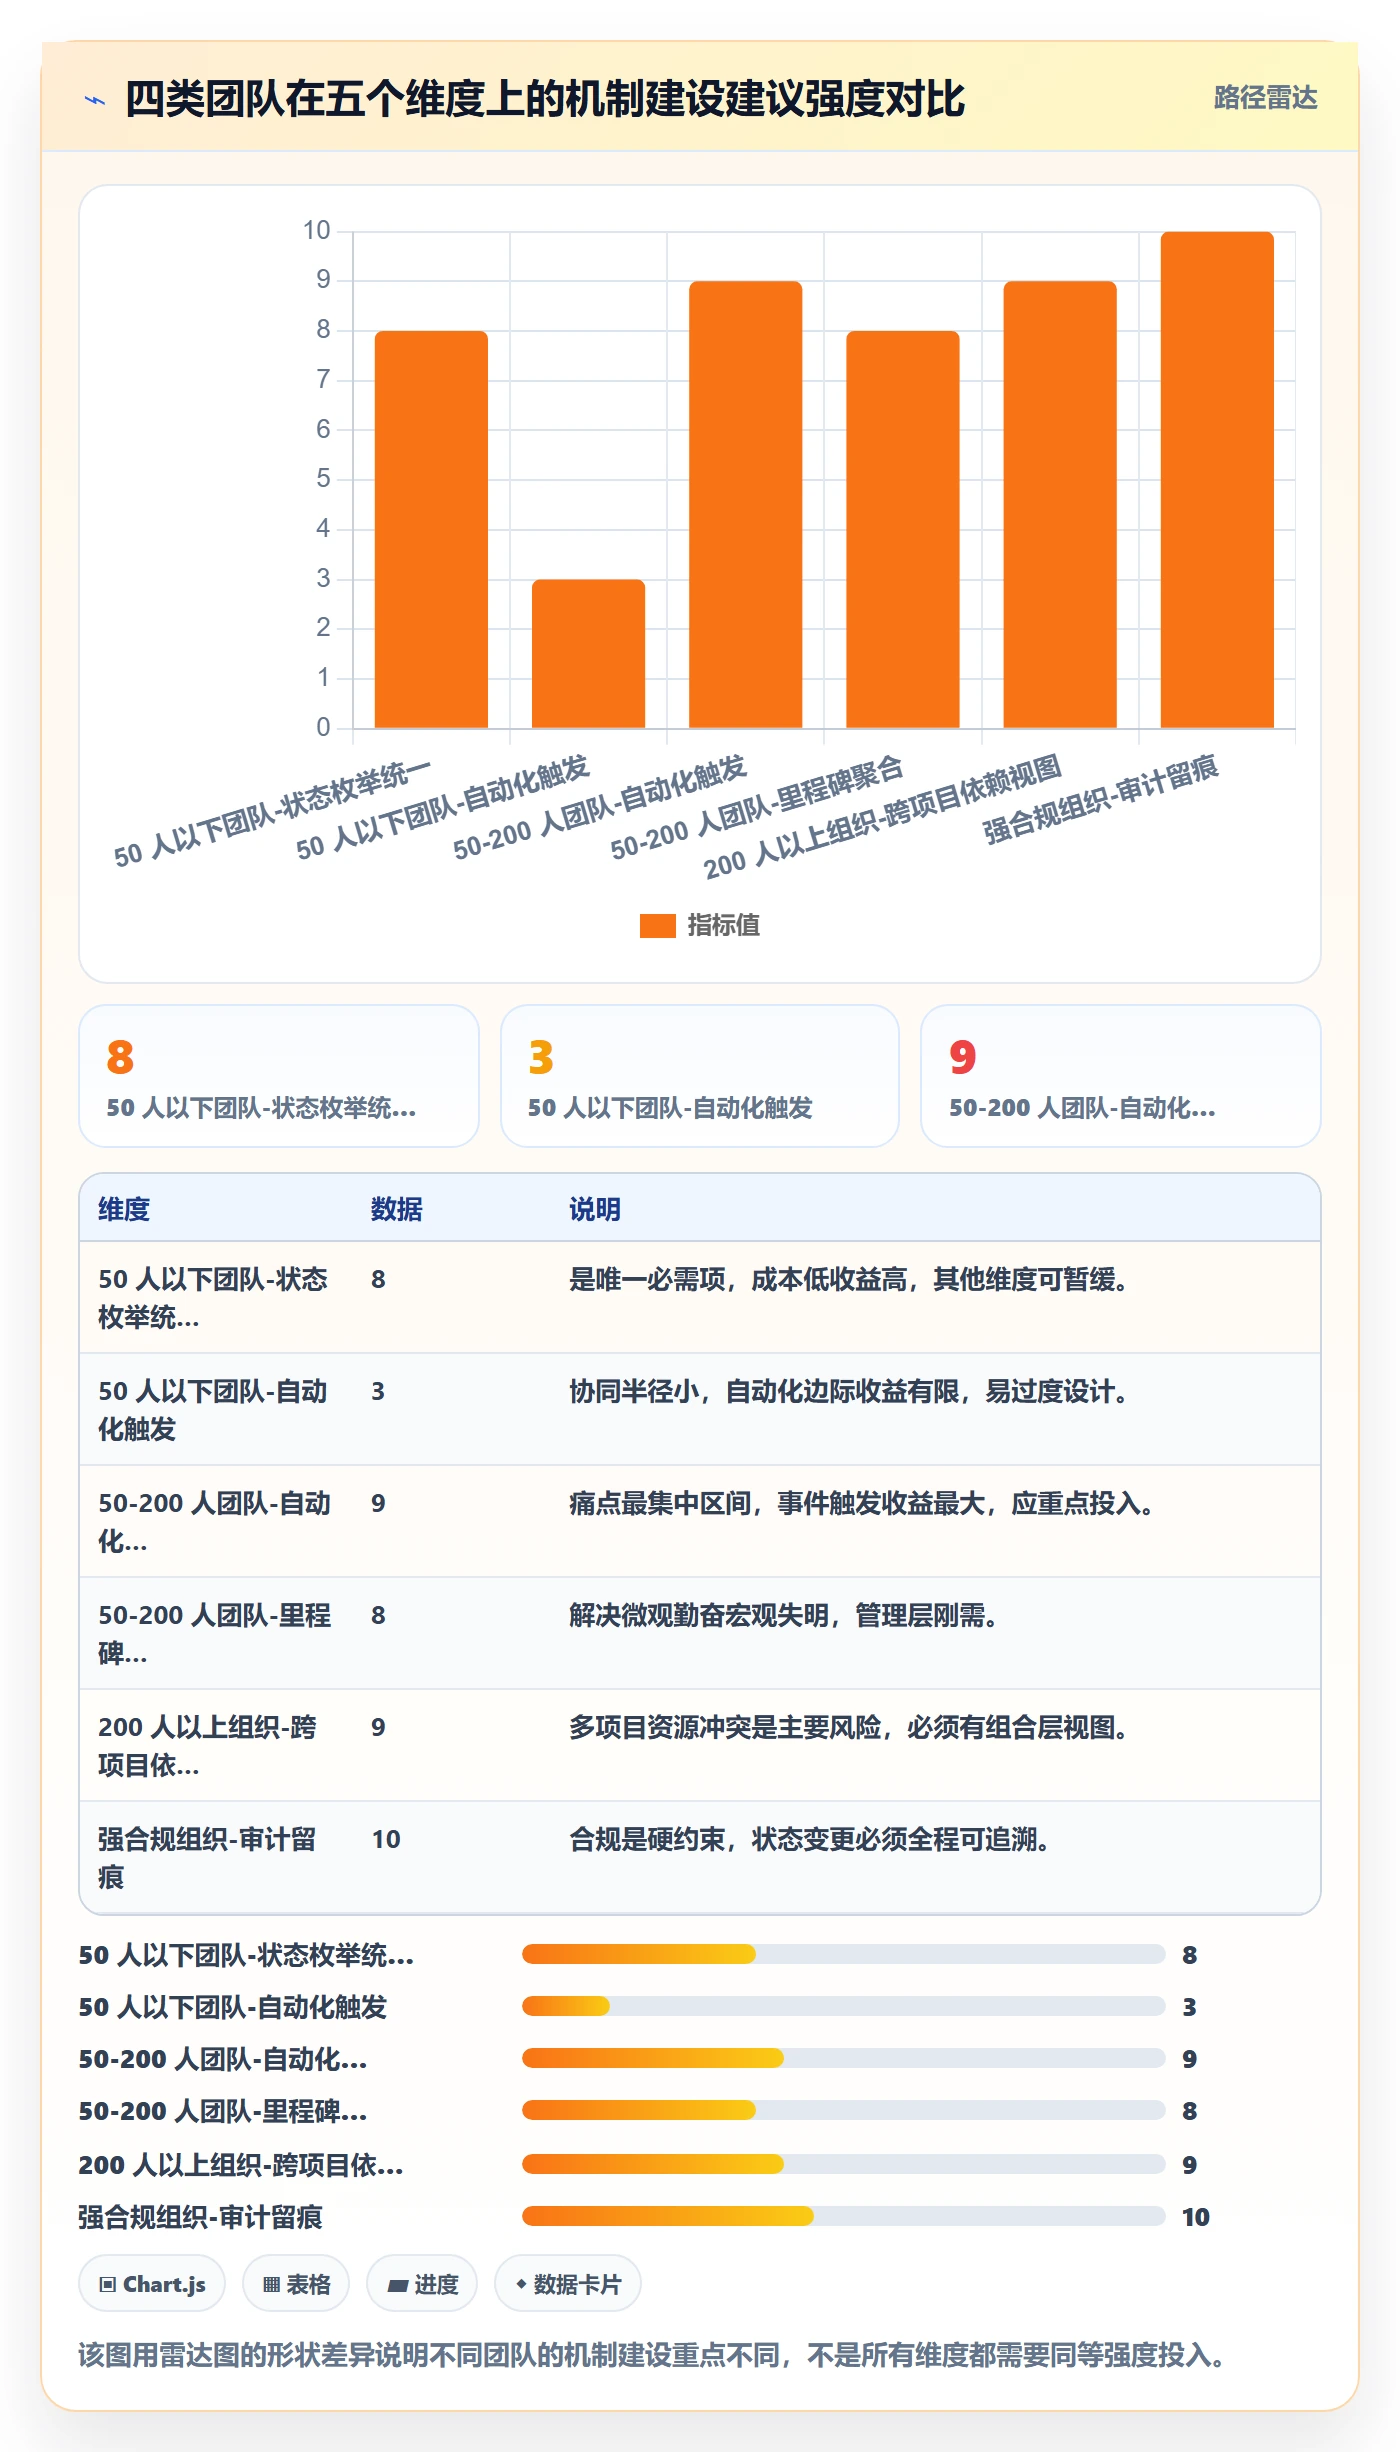Select the 表格 tag chip

click(x=296, y=2284)
